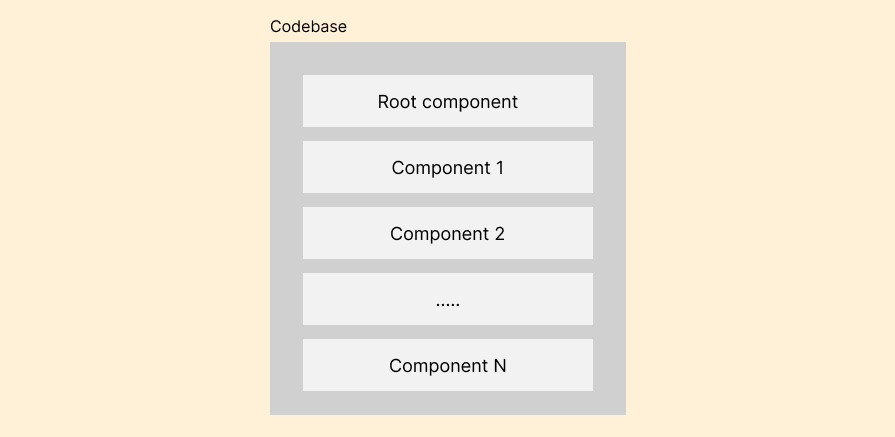The width and height of the screenshot is (895, 437).
Task: Click the digit 1 in Component 1
Action: point(500,168)
